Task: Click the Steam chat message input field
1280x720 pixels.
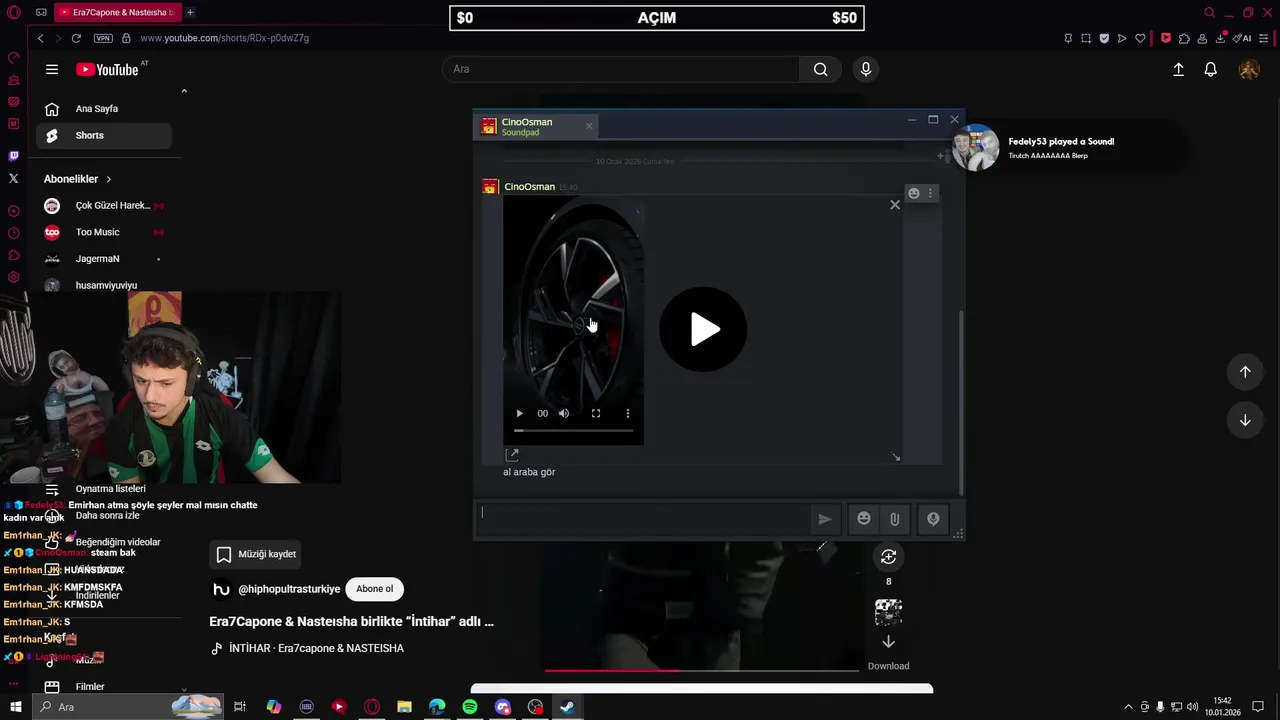Action: [x=645, y=518]
